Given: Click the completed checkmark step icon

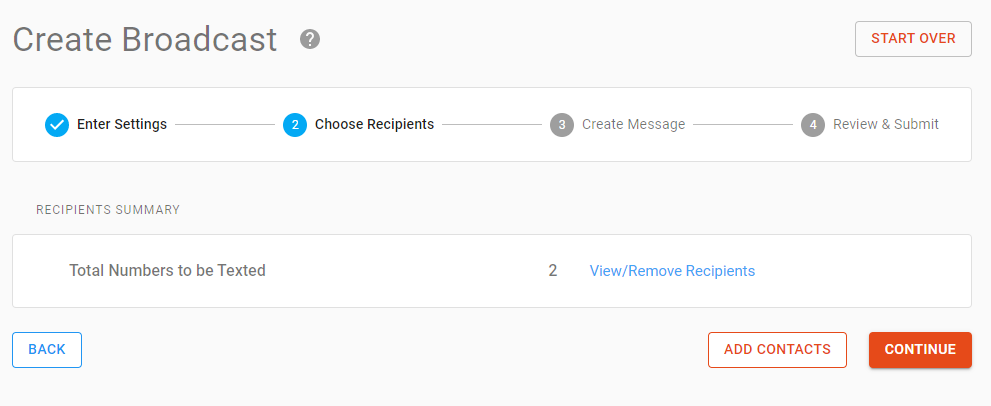Looking at the screenshot, I should pyautogui.click(x=57, y=125).
